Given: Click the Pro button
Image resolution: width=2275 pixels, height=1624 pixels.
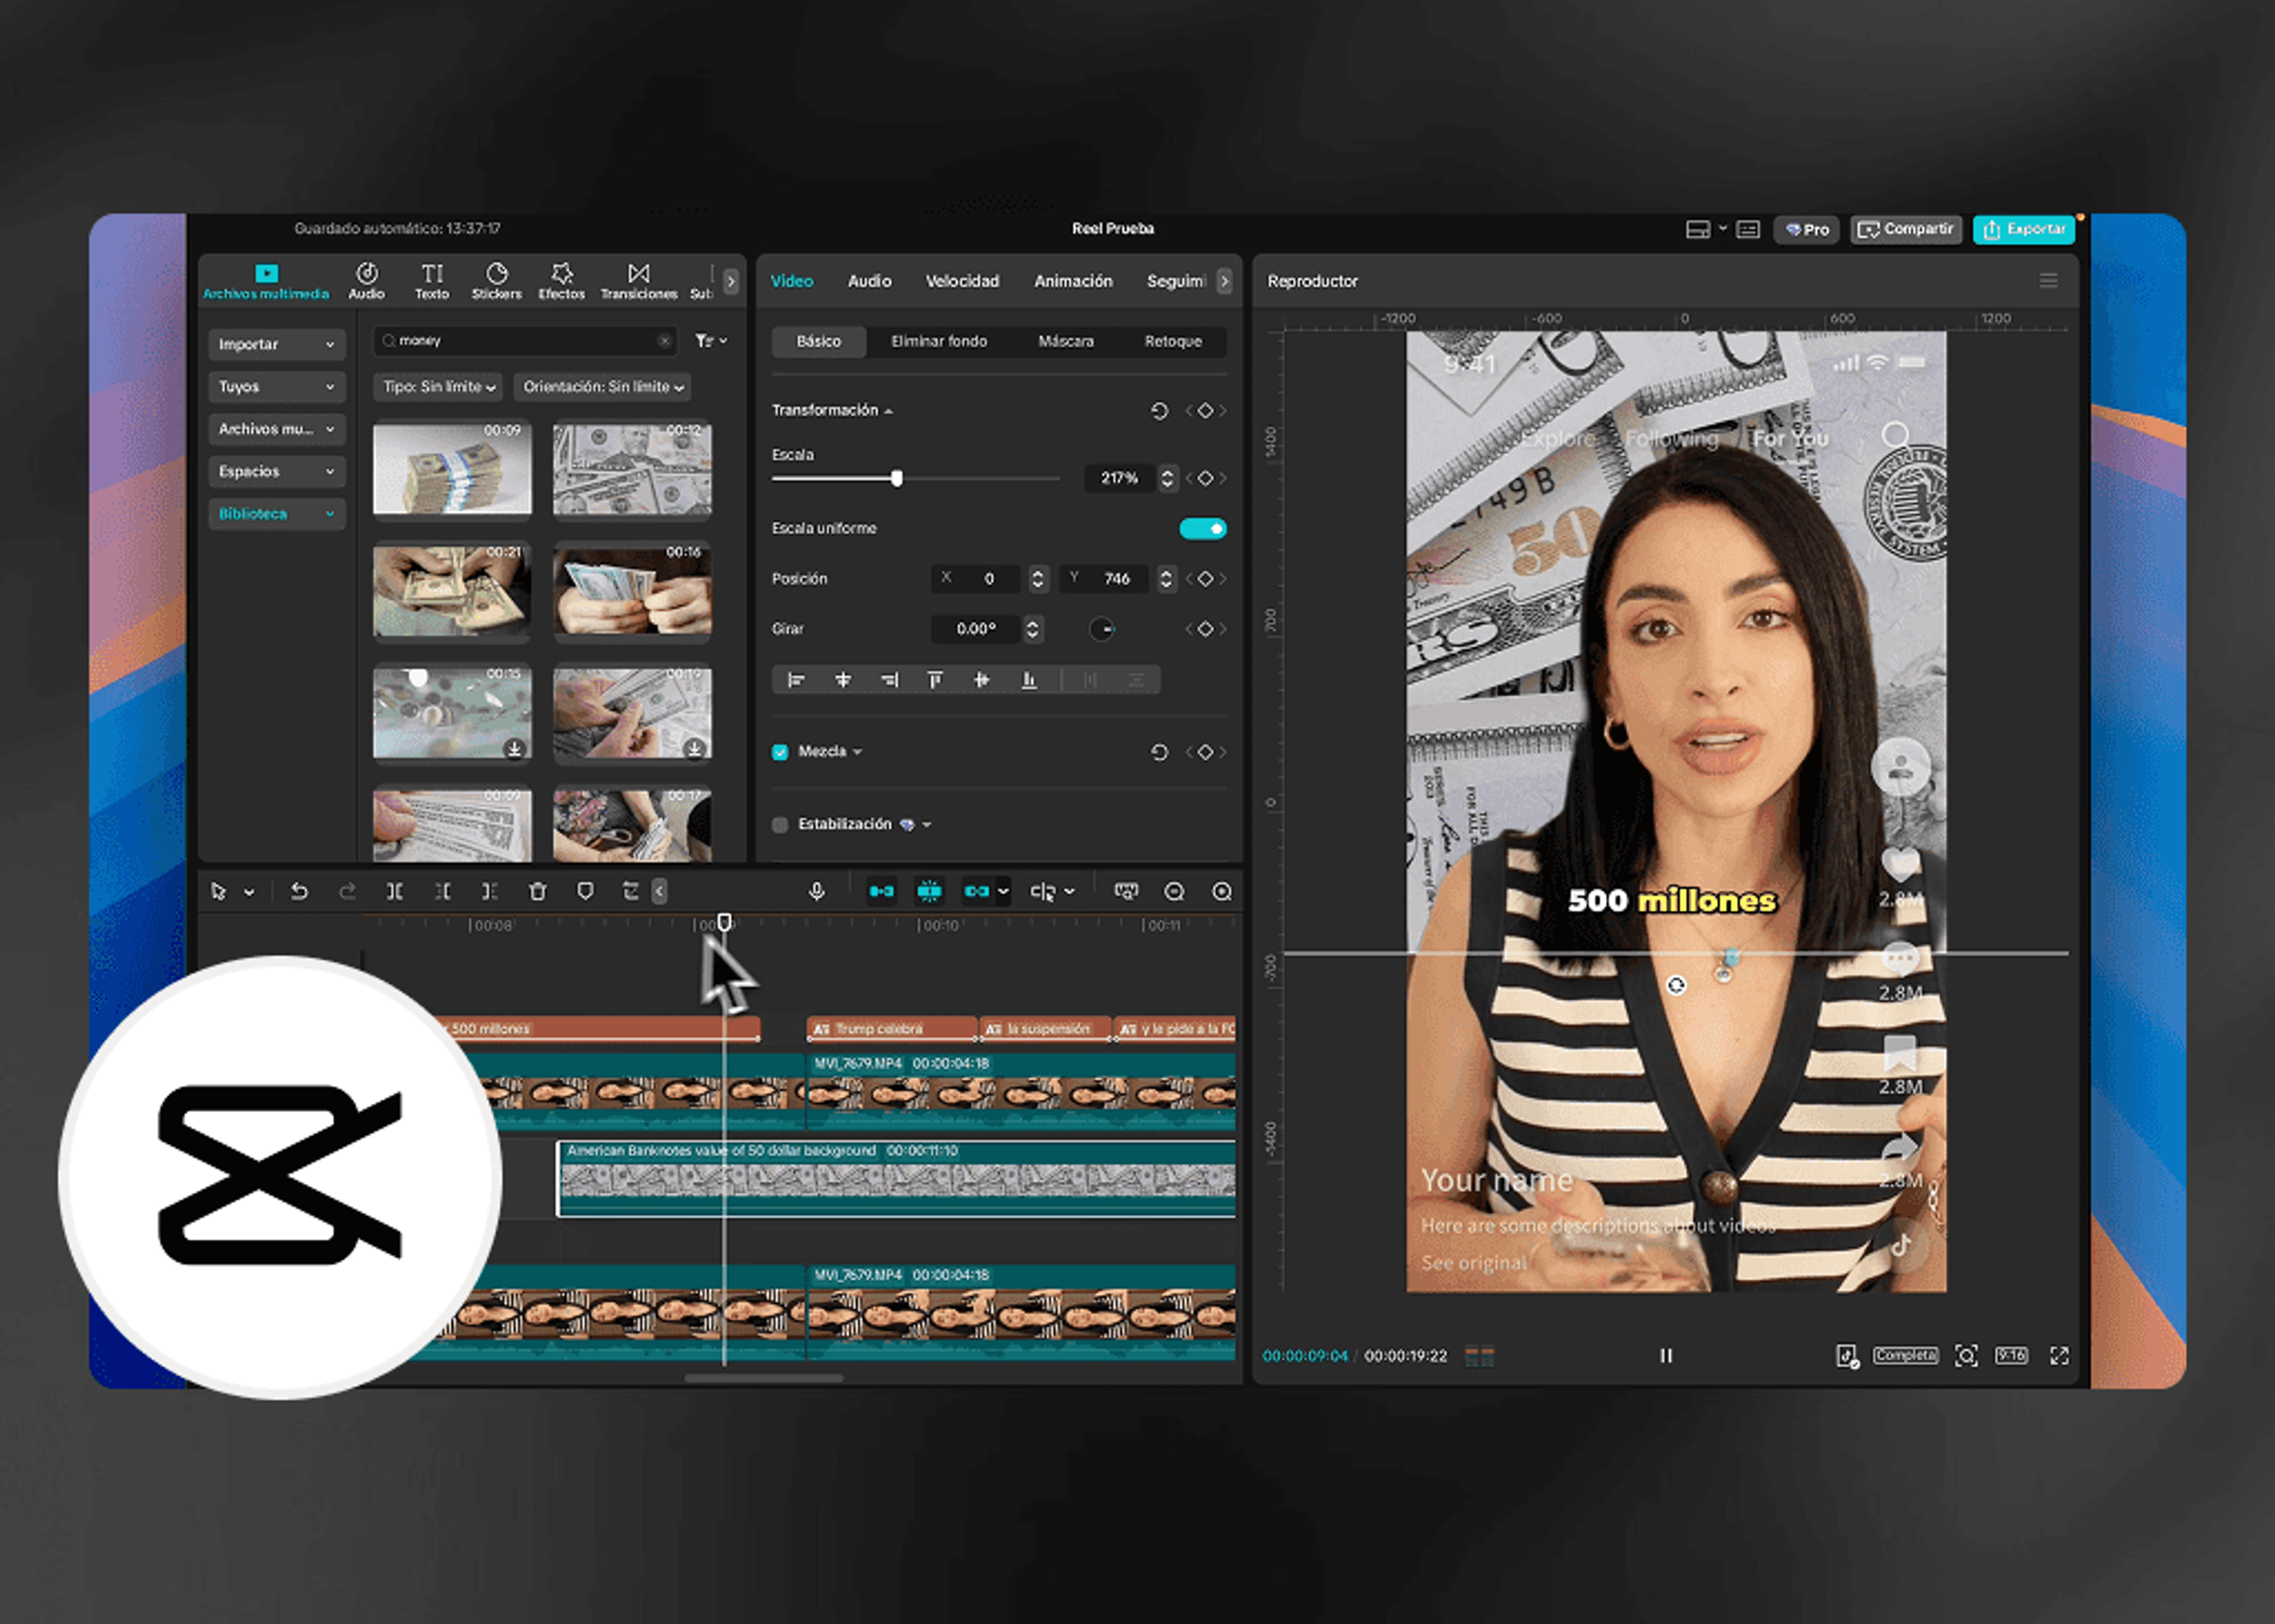Looking at the screenshot, I should click(1807, 229).
